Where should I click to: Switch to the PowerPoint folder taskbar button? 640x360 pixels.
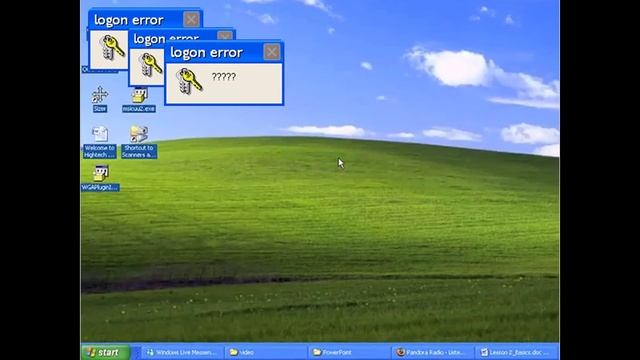(349, 352)
